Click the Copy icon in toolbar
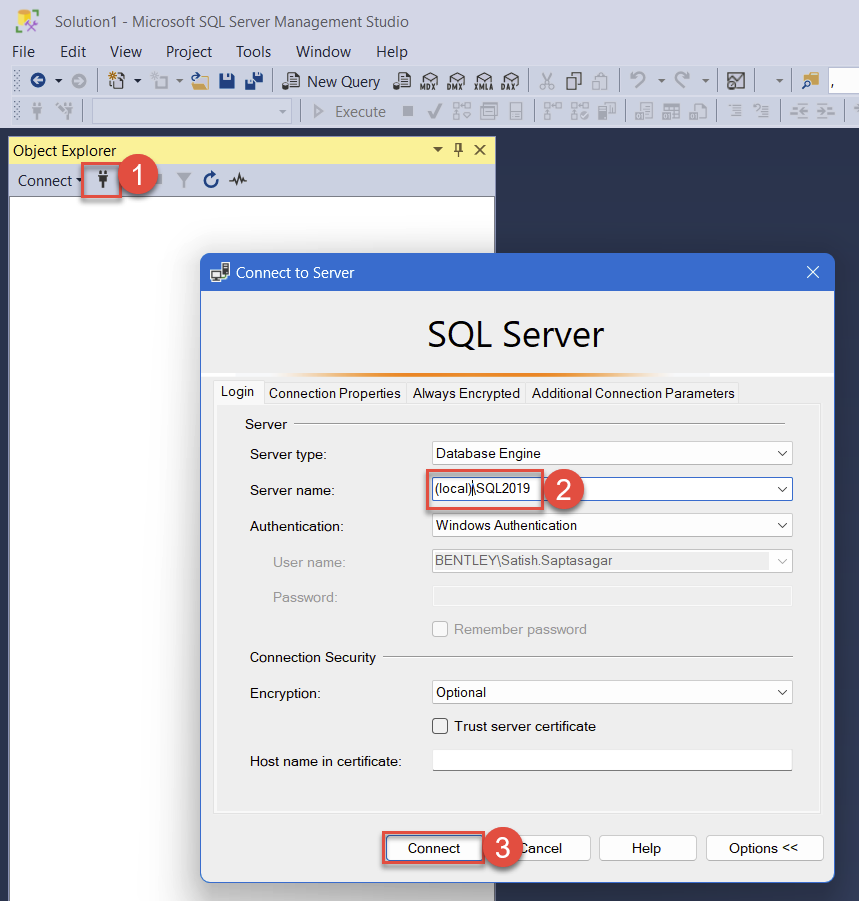859x901 pixels. click(573, 81)
